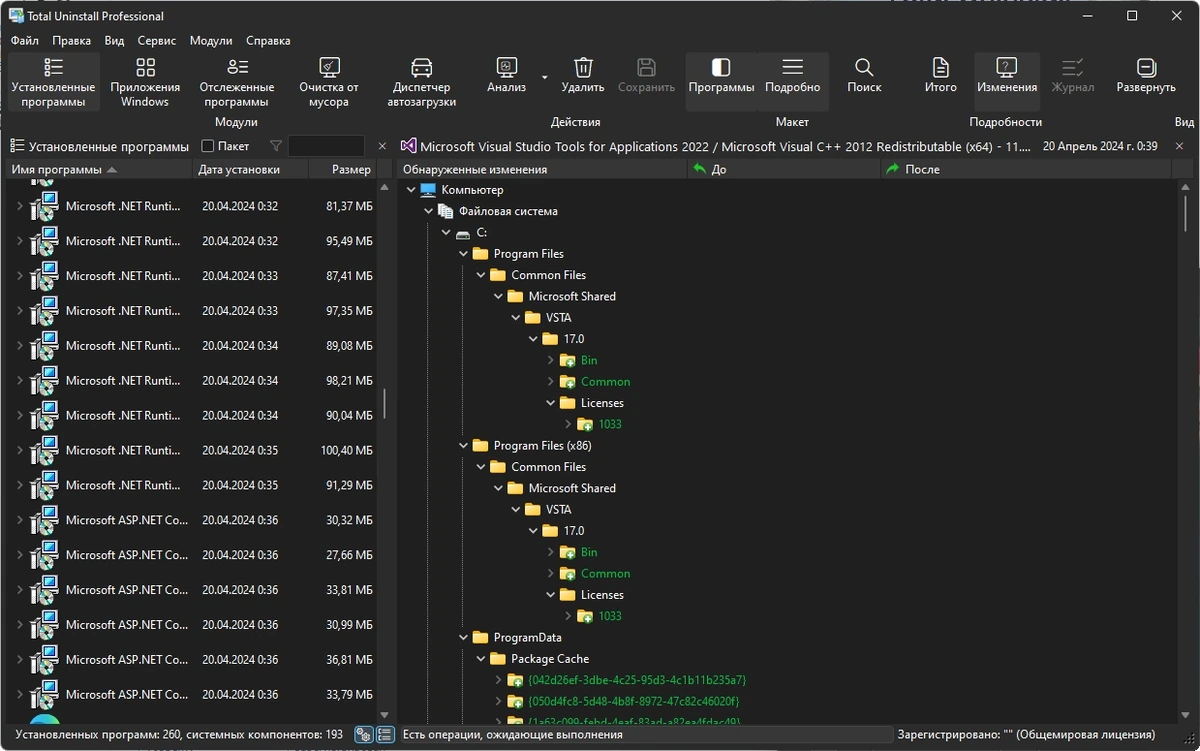This screenshot has width=1200, height=751.
Task: Open the Модули menu
Action: 211,41
